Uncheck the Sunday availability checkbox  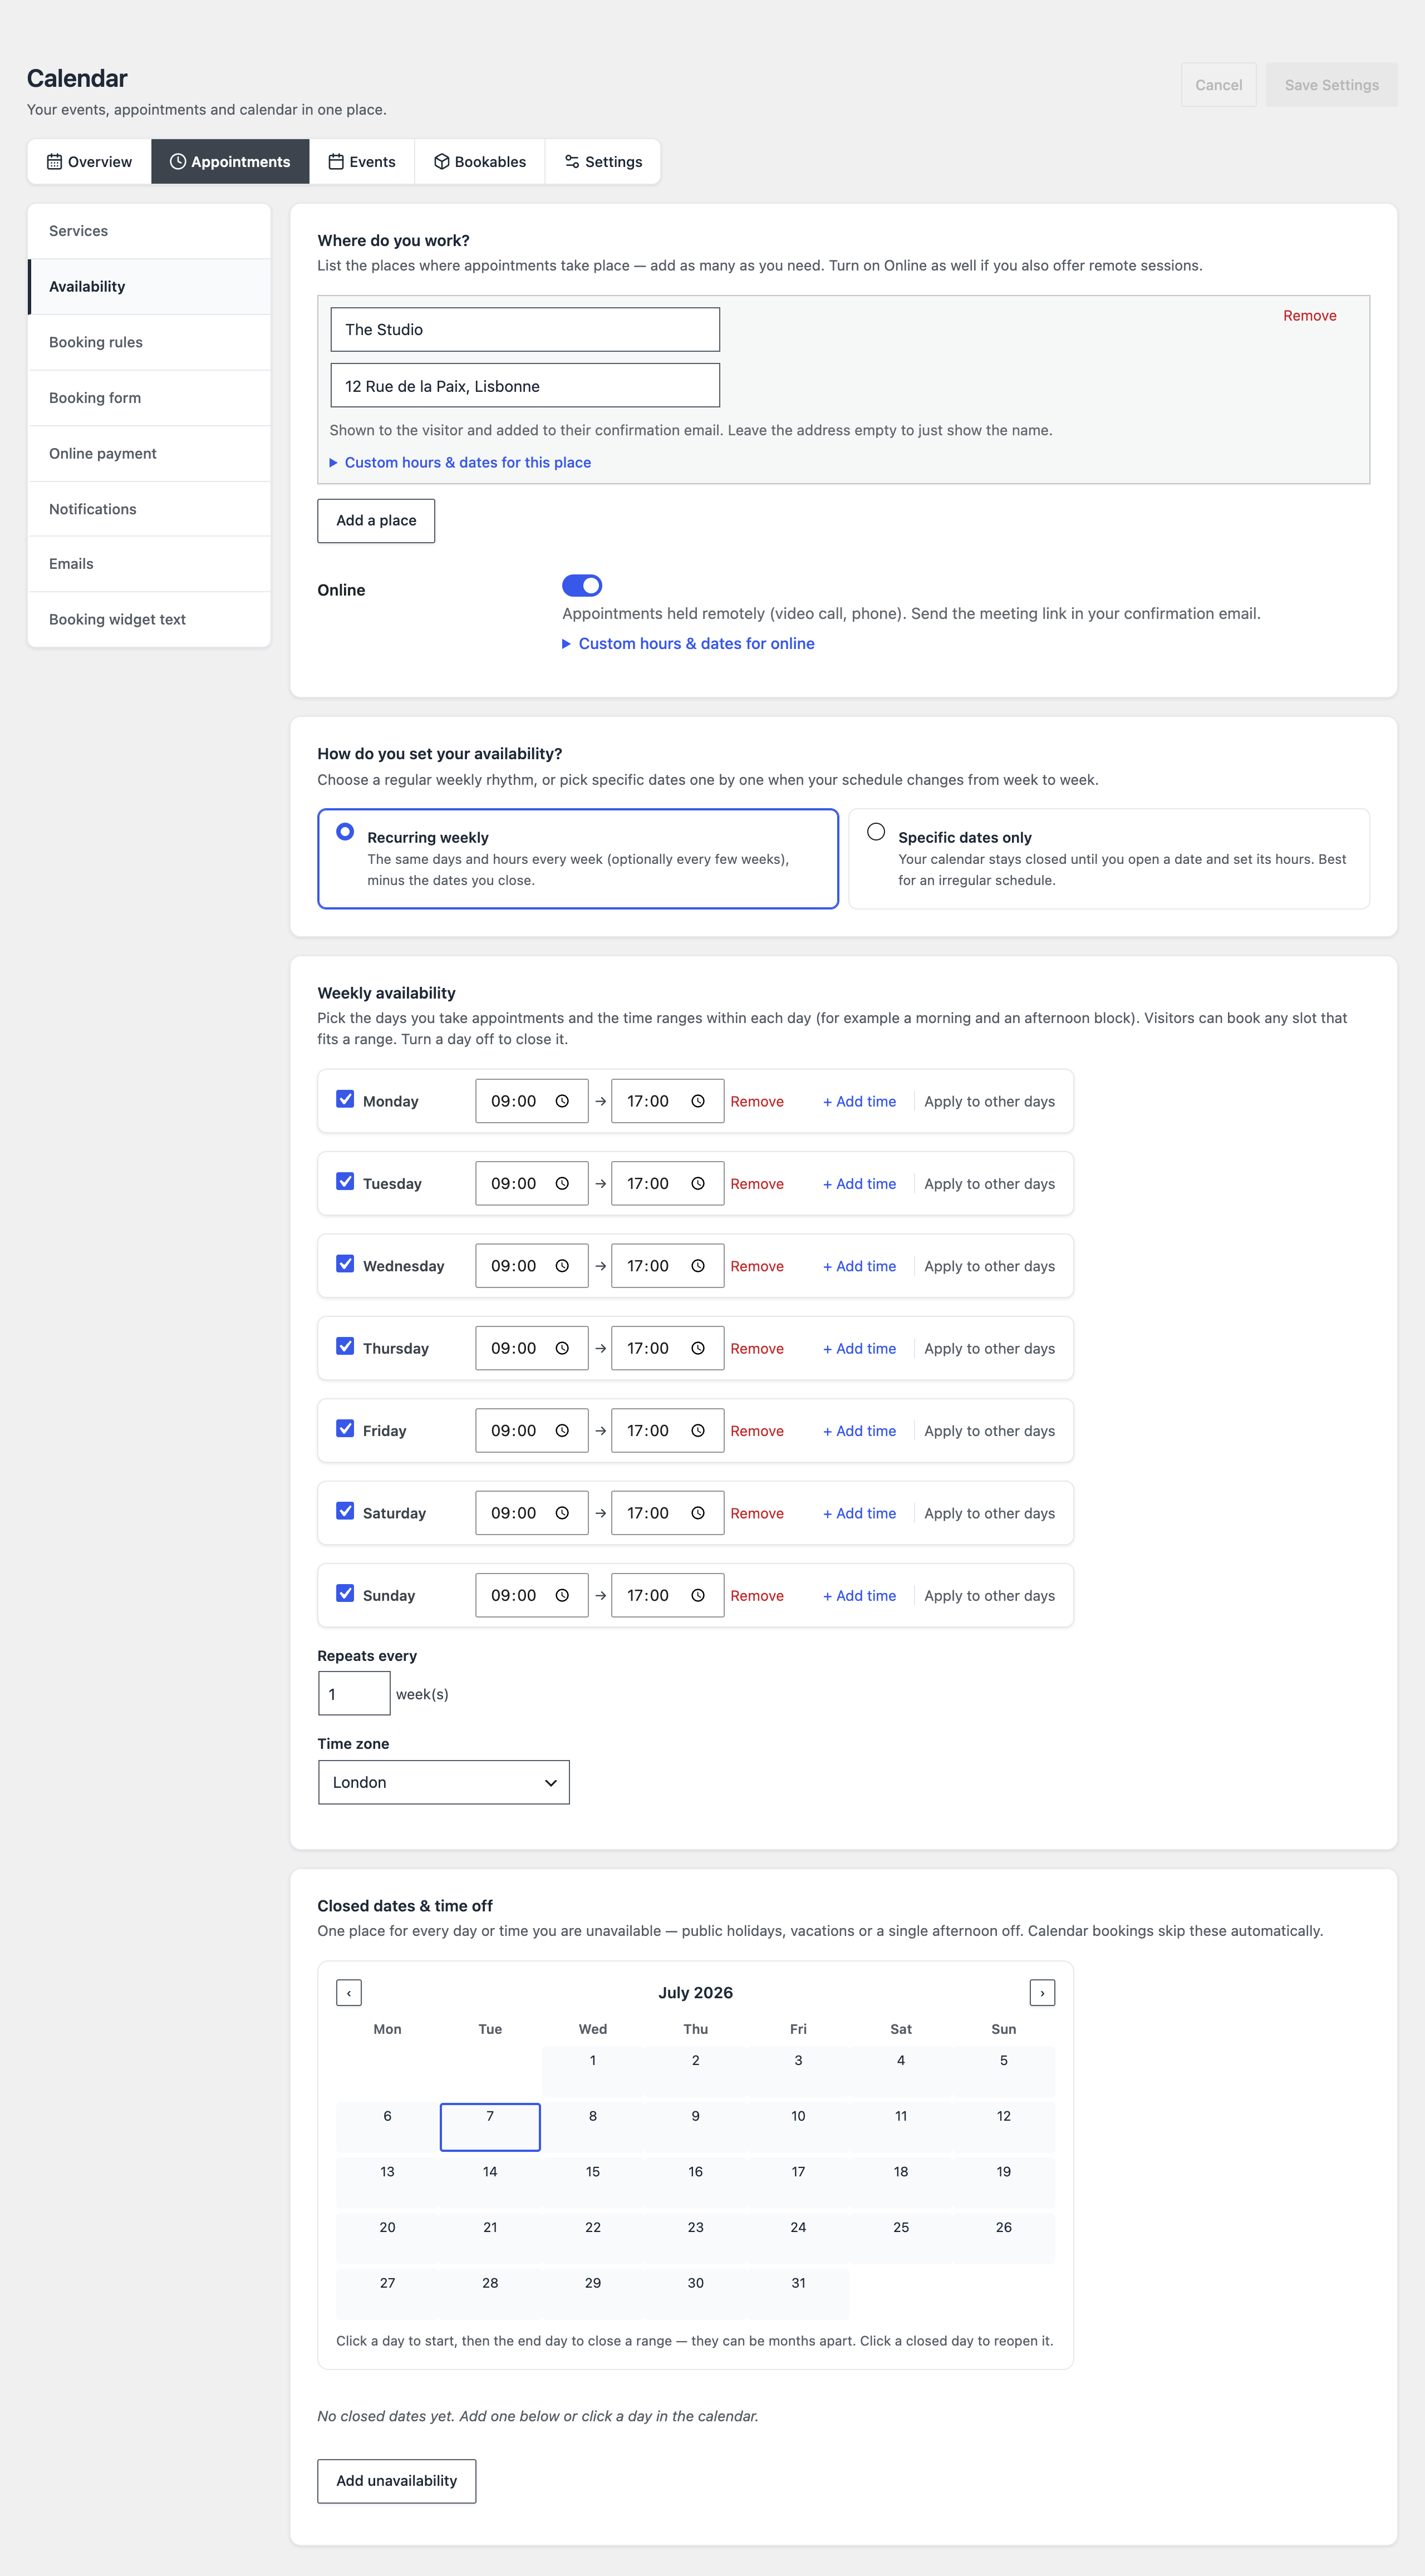(345, 1593)
